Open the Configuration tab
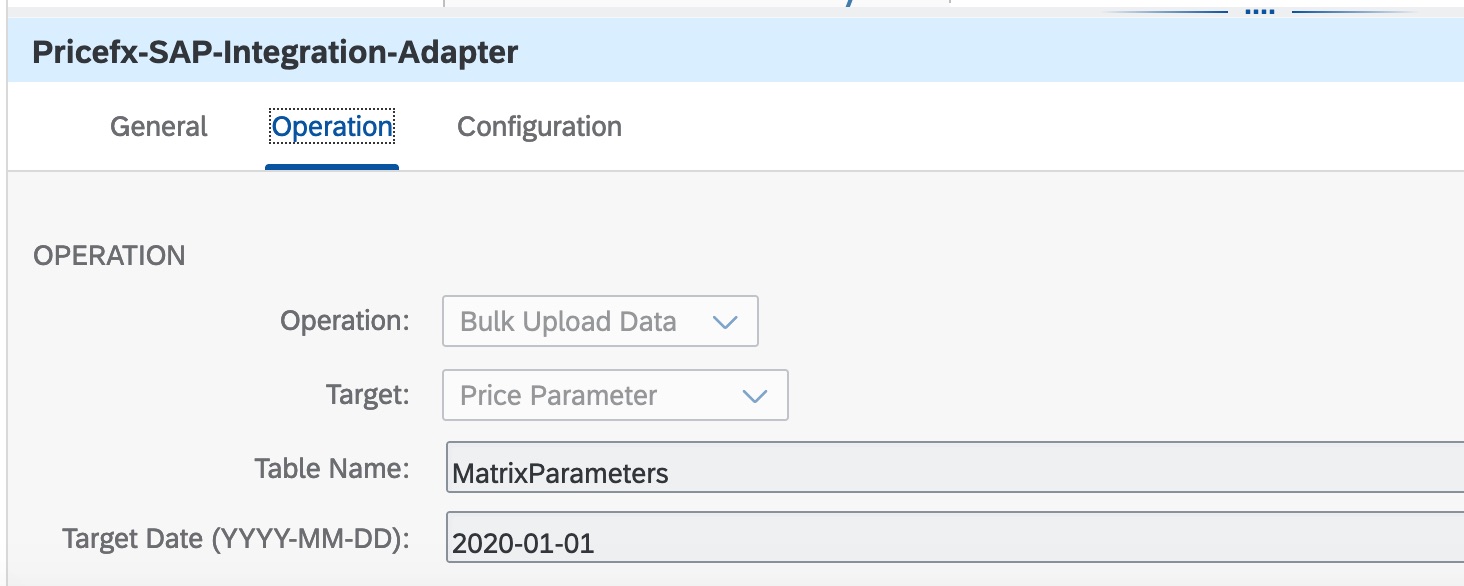The height and width of the screenshot is (586, 1464). pyautogui.click(x=539, y=127)
